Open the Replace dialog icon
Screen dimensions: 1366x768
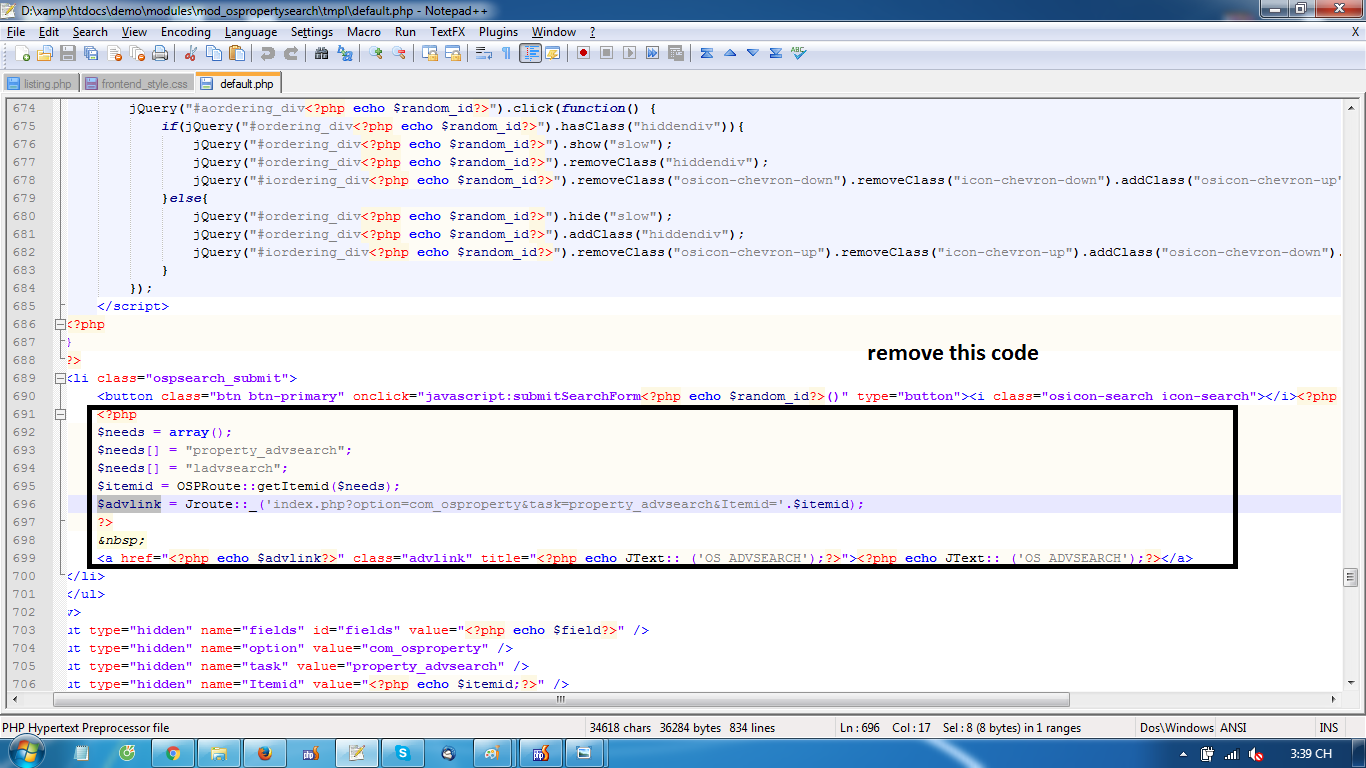click(345, 53)
